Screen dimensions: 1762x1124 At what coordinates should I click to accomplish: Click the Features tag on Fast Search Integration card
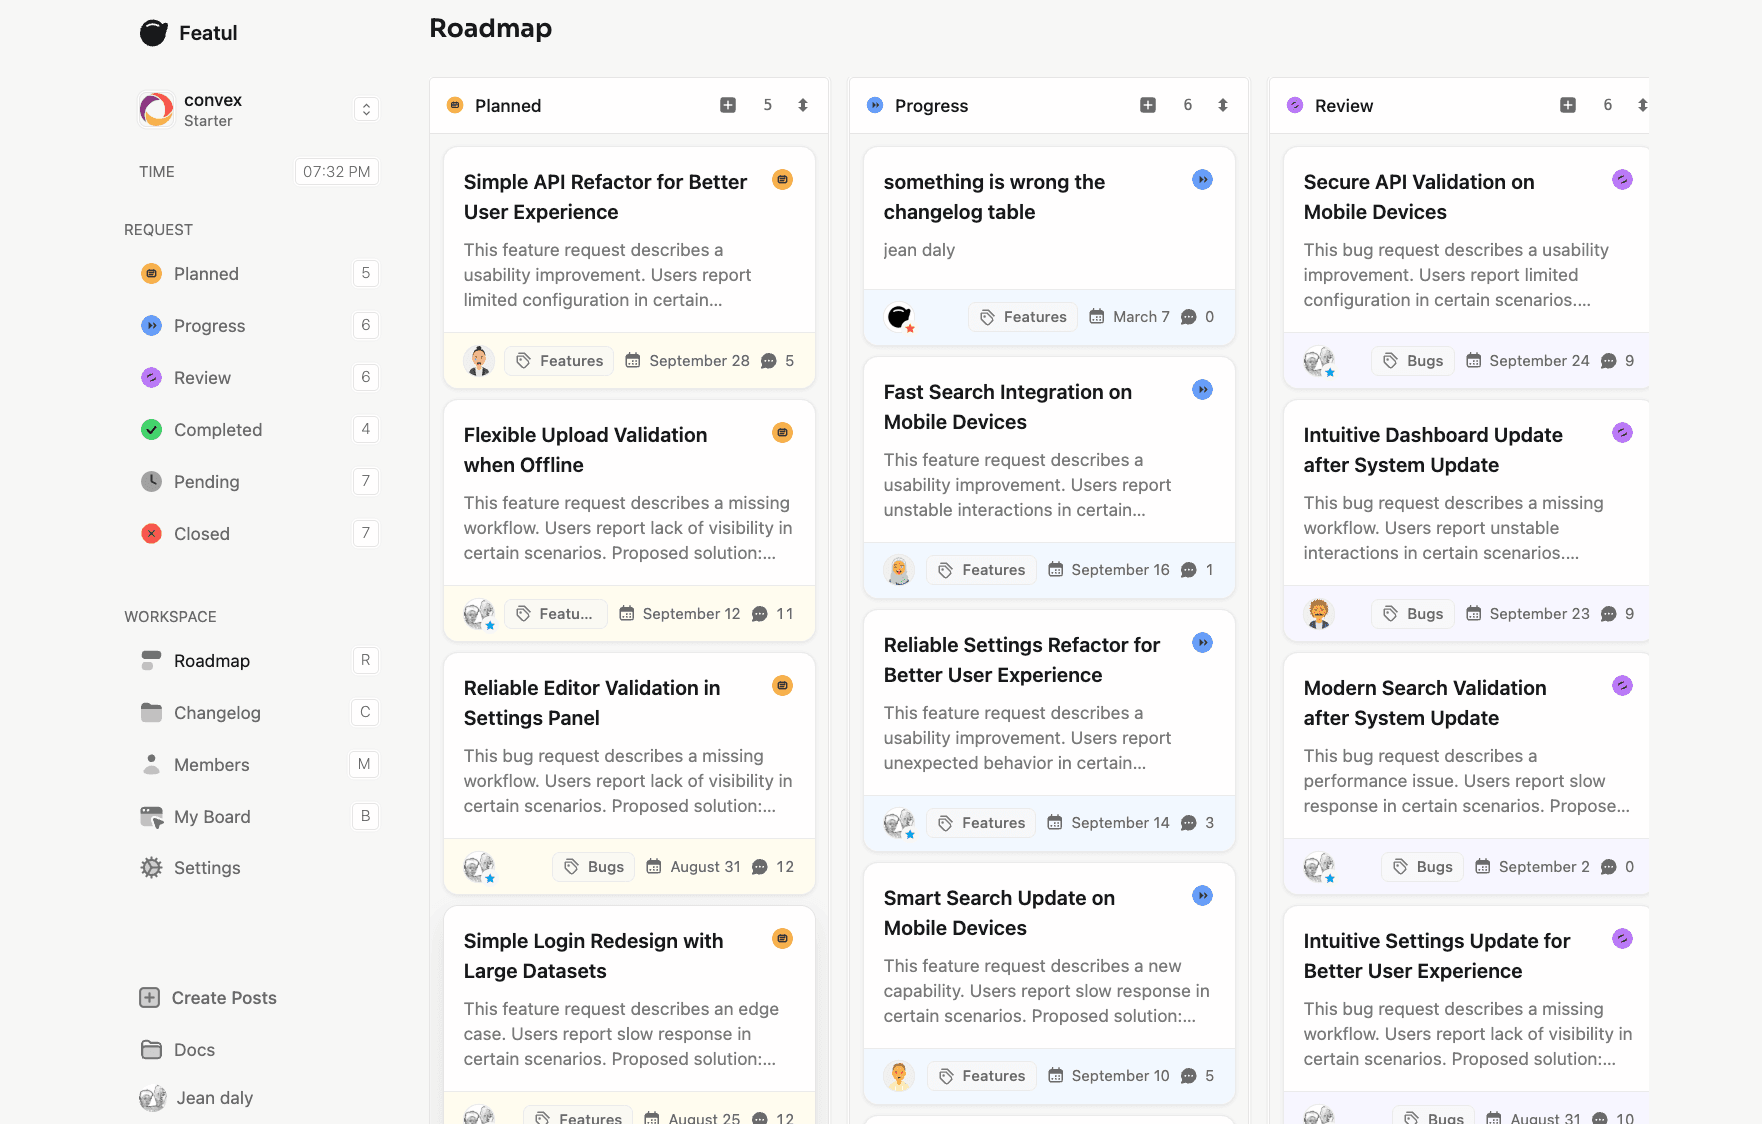(x=981, y=569)
